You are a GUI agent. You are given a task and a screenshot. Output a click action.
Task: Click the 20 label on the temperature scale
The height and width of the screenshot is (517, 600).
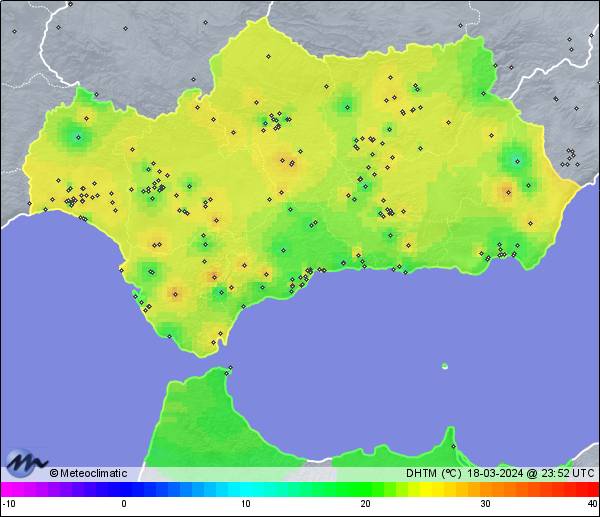point(365,503)
